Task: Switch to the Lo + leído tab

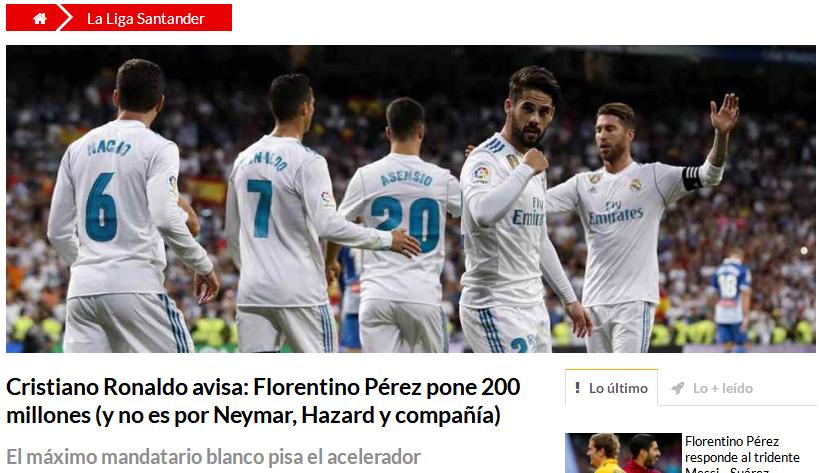Action: pos(712,388)
